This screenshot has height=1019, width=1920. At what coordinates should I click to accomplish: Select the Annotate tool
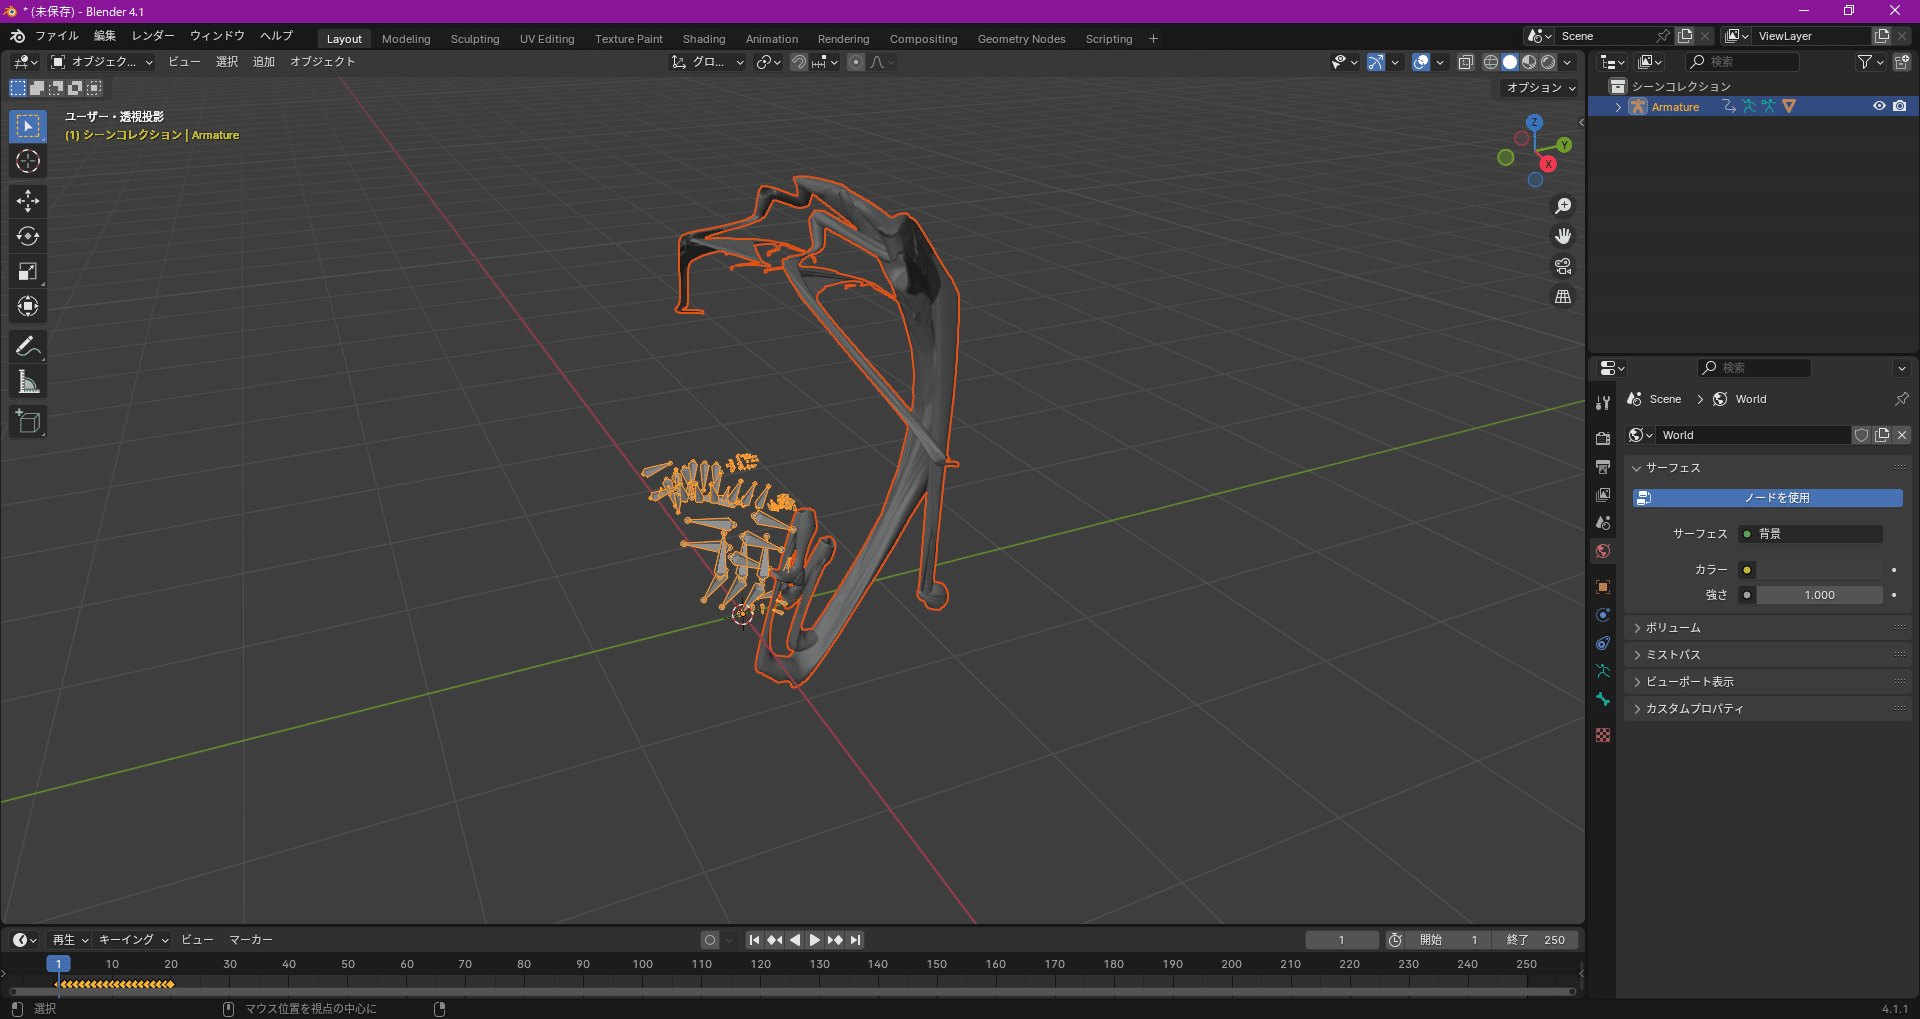pos(28,347)
